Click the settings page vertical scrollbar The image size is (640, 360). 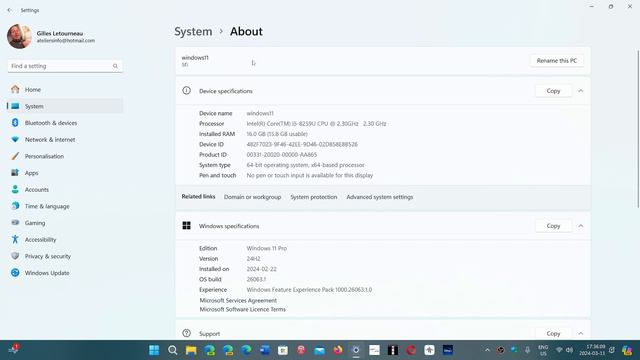point(637,129)
